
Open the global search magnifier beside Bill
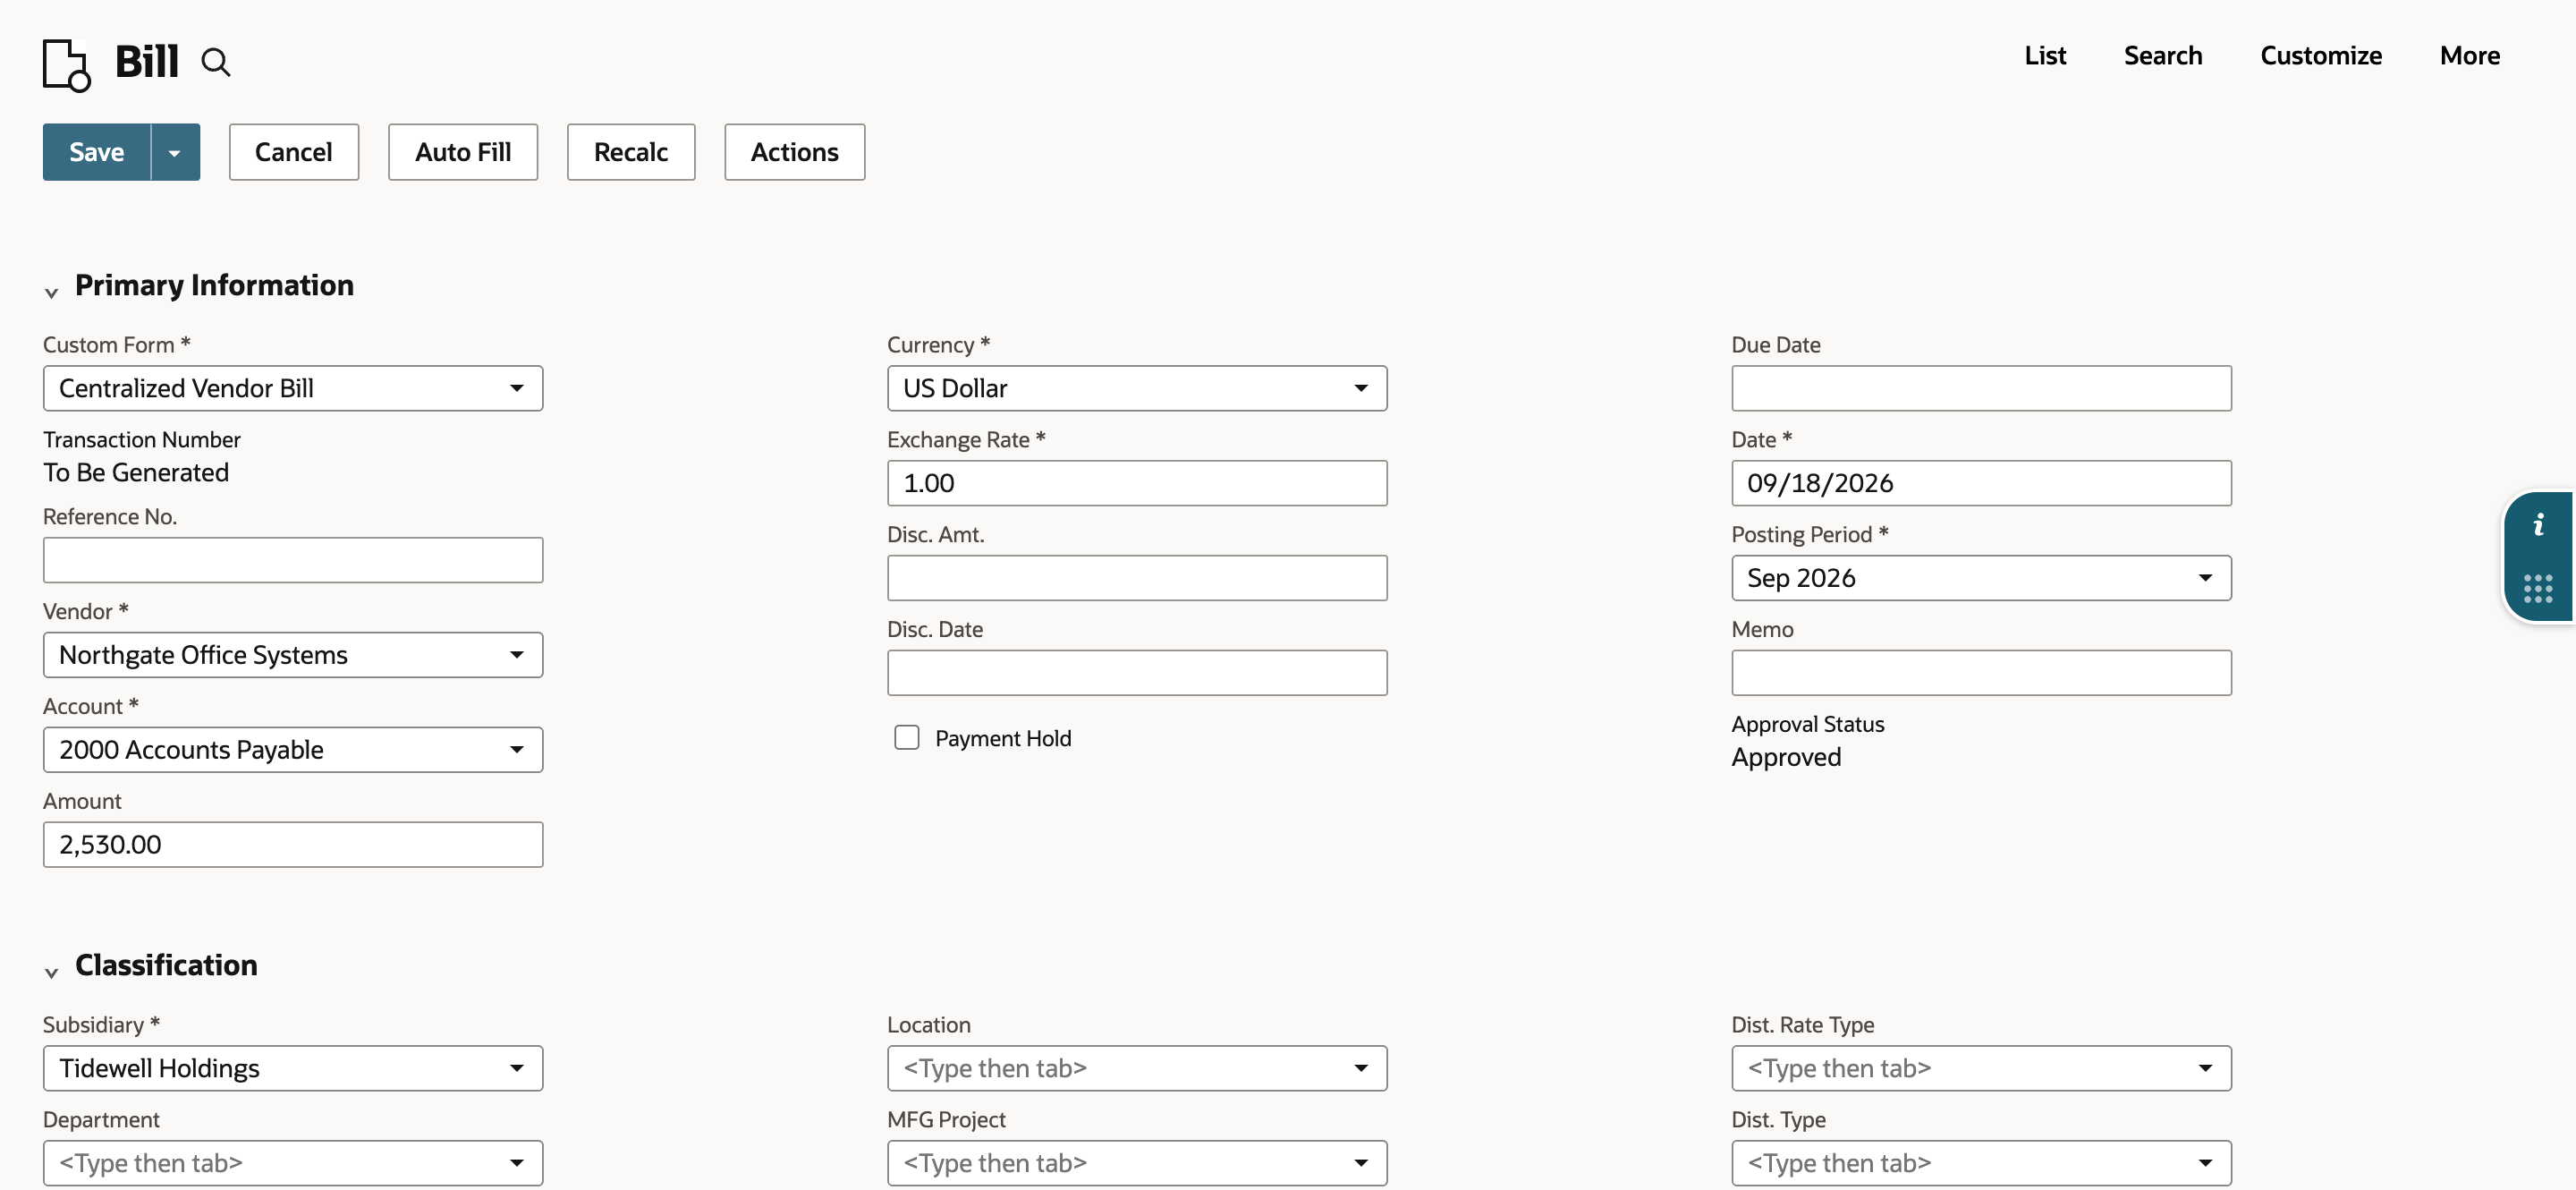(216, 62)
